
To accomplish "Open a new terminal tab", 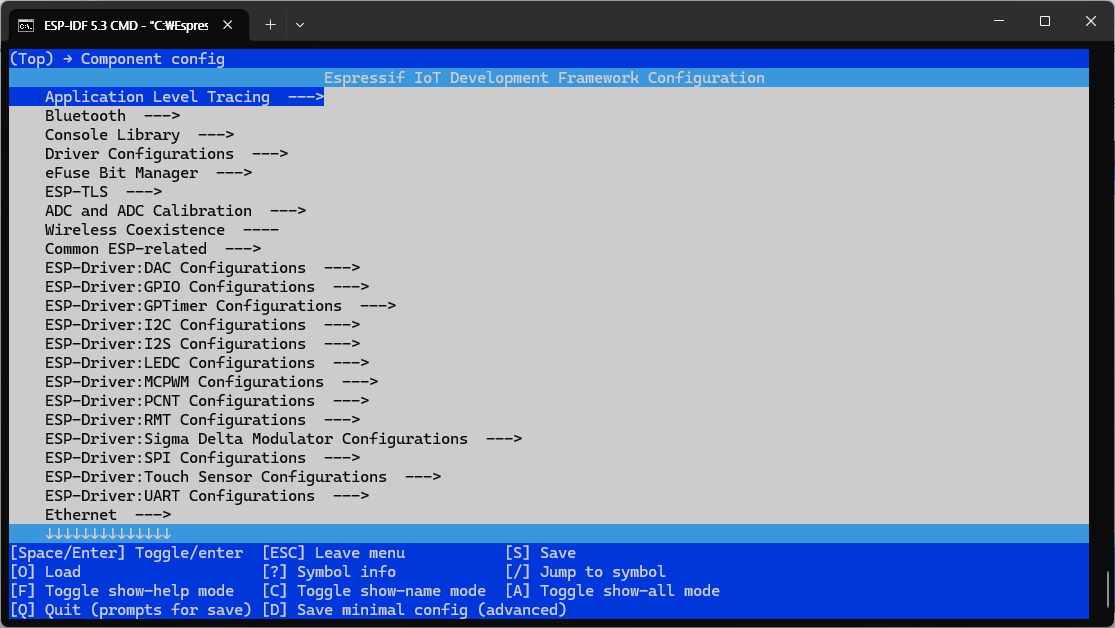I will pyautogui.click(x=270, y=25).
